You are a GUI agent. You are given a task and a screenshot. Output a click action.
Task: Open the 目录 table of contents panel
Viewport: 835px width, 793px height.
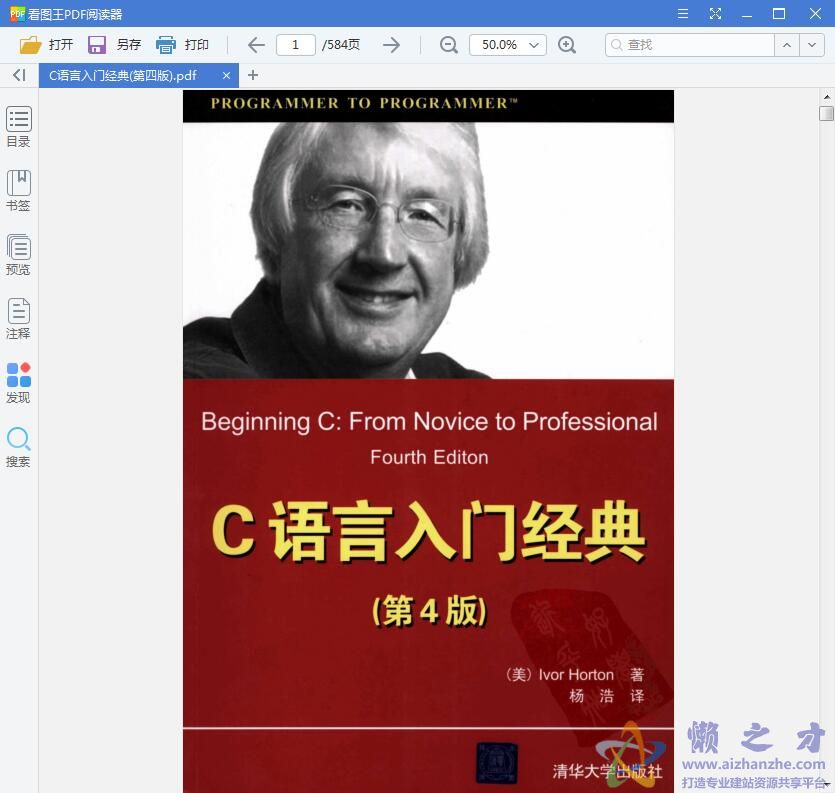[19, 127]
